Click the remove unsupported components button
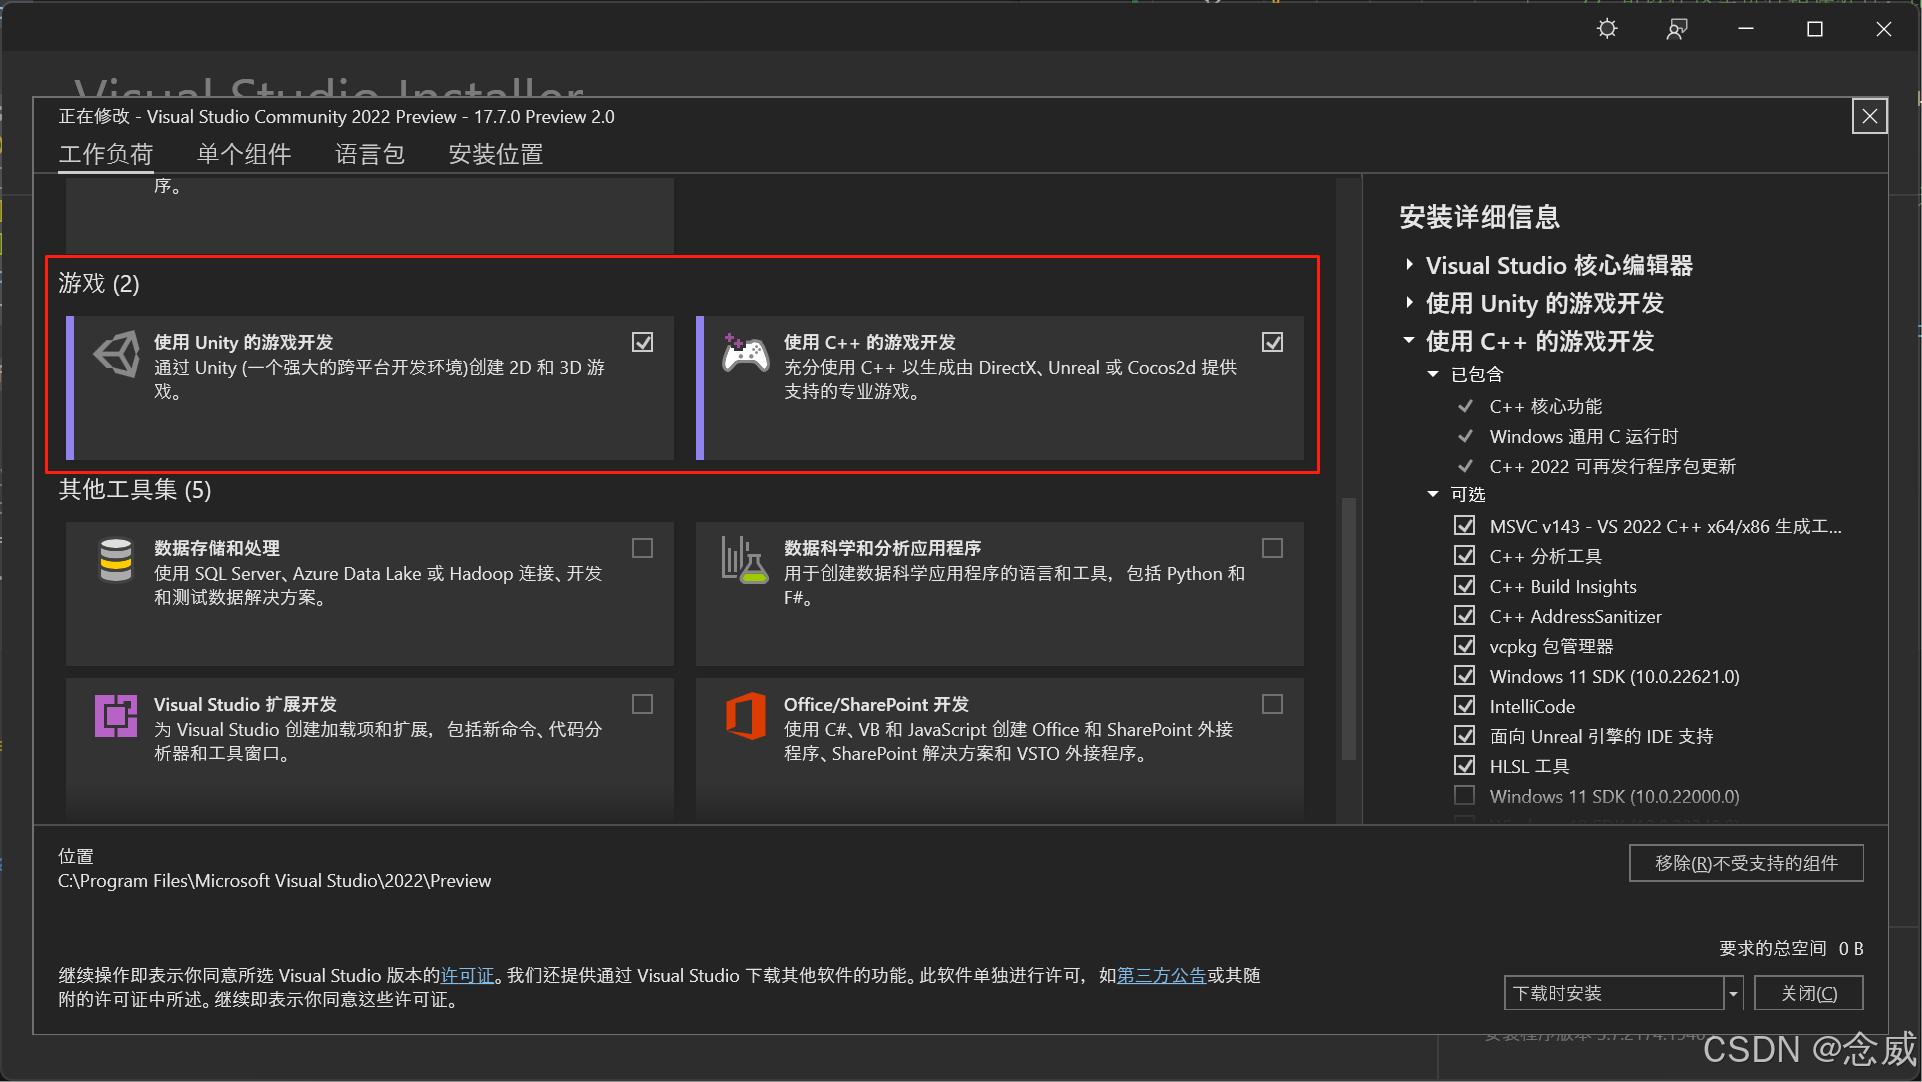This screenshot has width=1922, height=1082. tap(1746, 863)
